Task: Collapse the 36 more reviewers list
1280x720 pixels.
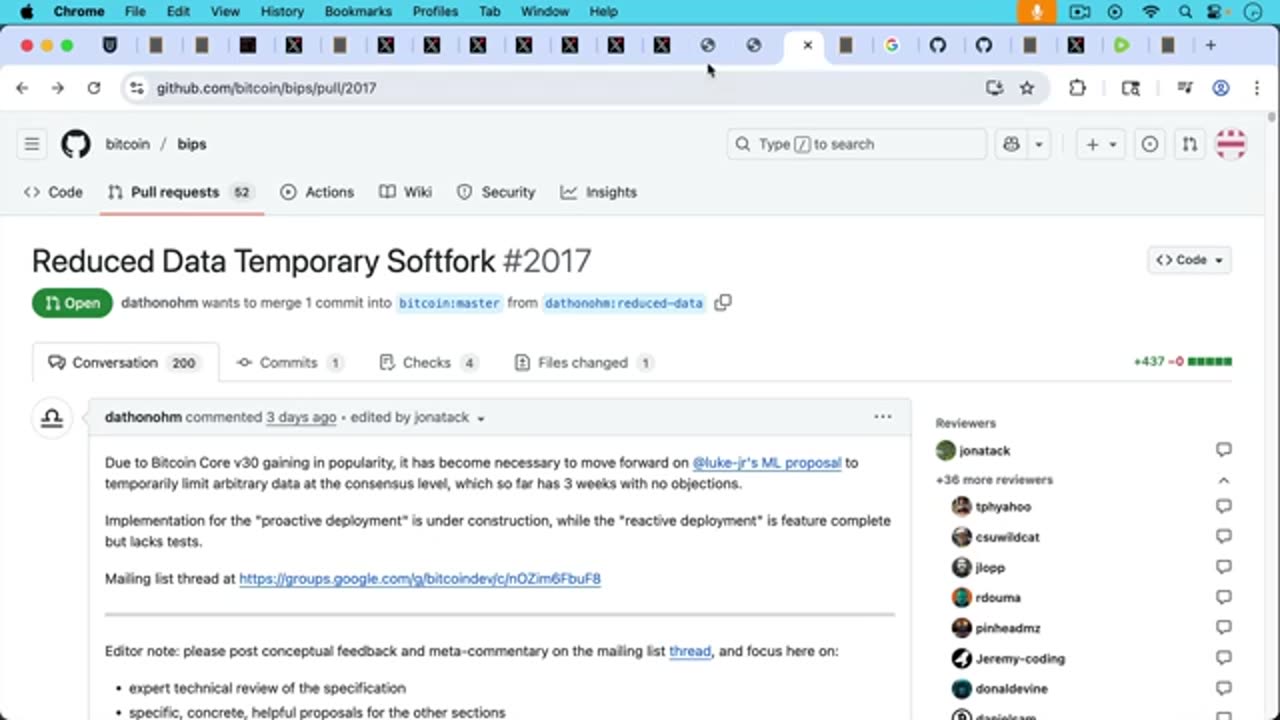Action: [1223, 480]
